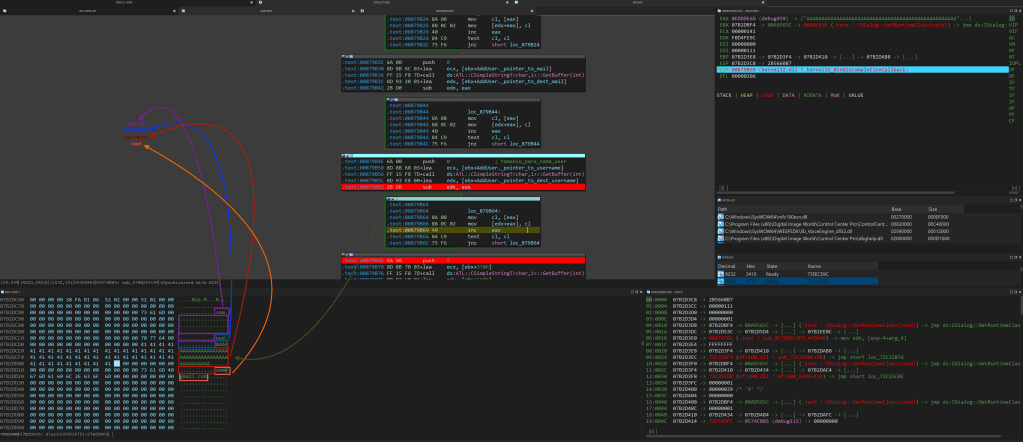Select thread 2410 Ready row
Viewport: 1023px width, 442px height.
tap(800, 274)
